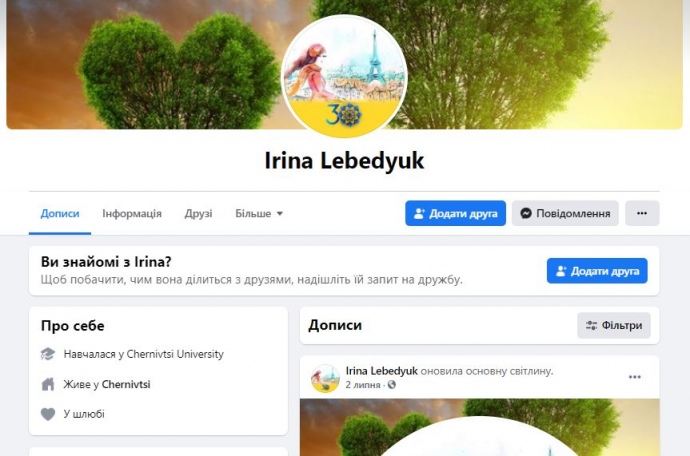Open the large circular profile picture
690x456 pixels.
[344, 77]
